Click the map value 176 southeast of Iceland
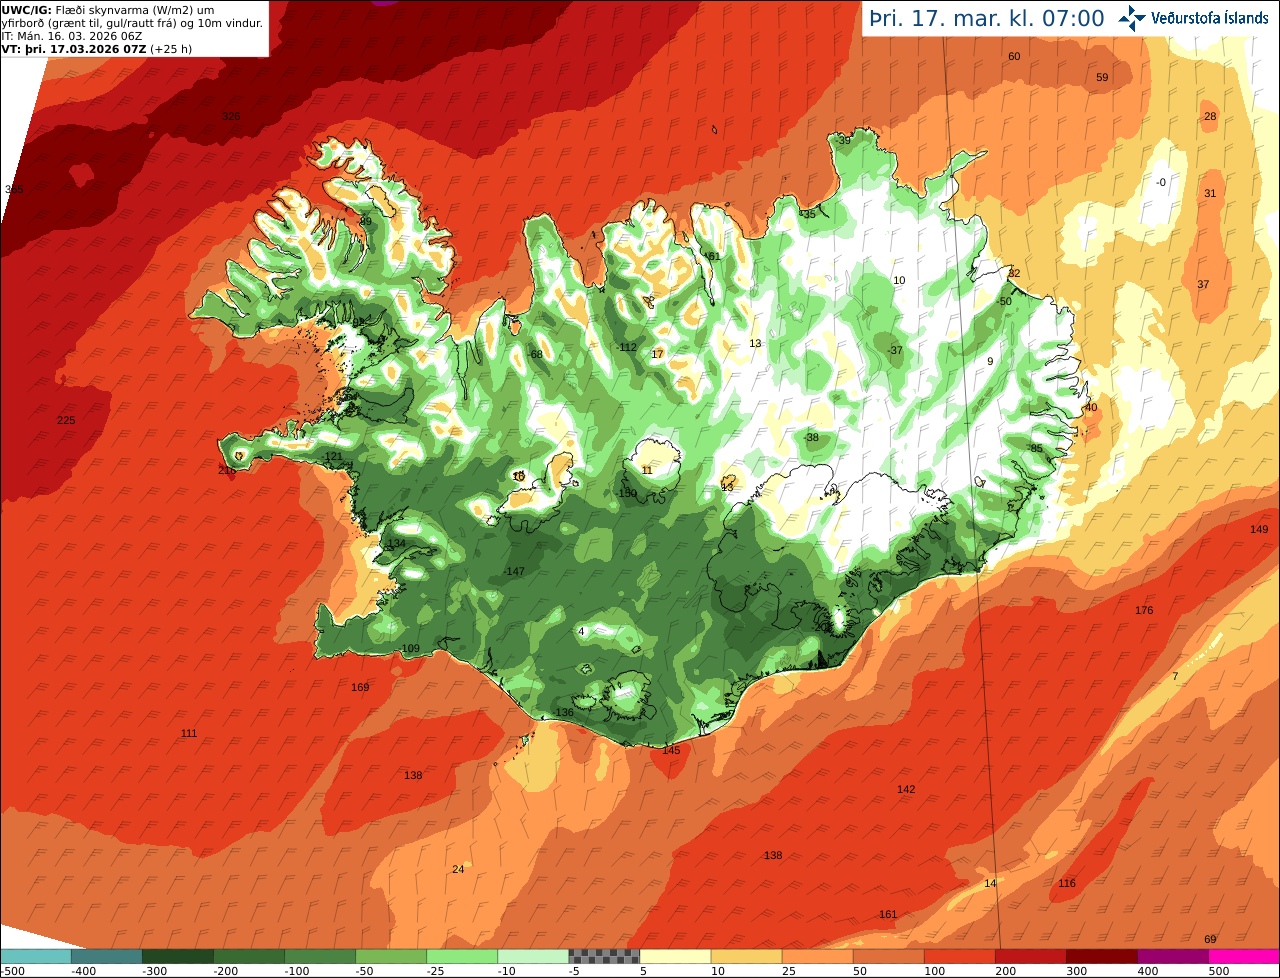This screenshot has height=978, width=1280. (x=1144, y=610)
